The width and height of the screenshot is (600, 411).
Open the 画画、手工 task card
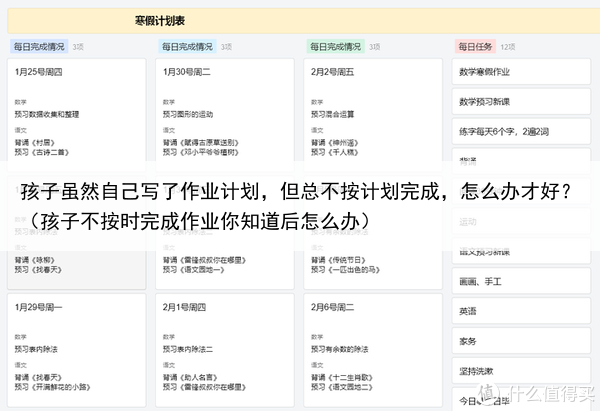point(519,282)
